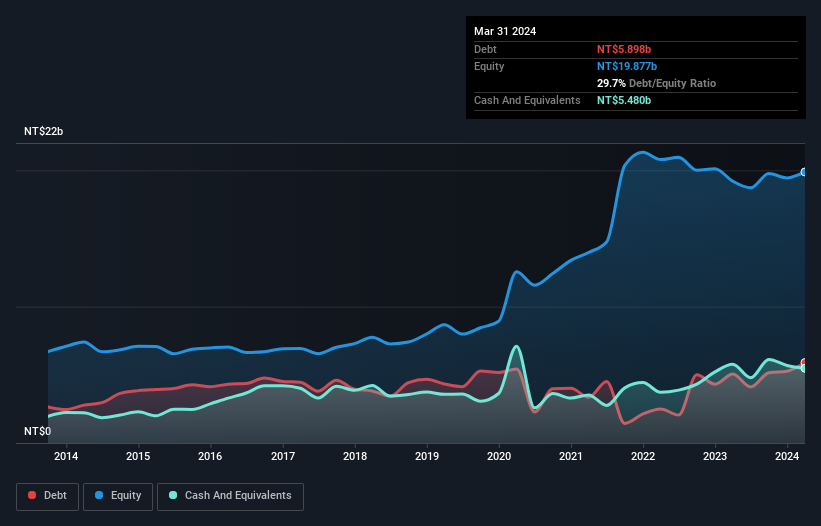Toggle the Debt series legend button
This screenshot has height=526, width=821.
[48, 496]
